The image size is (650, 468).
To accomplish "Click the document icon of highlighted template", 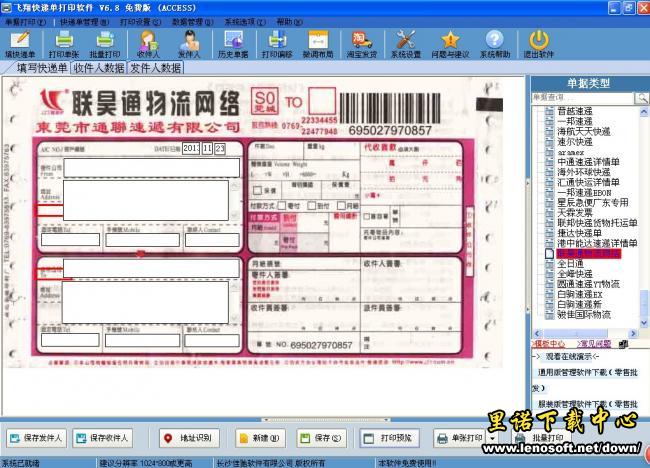I will [549, 253].
